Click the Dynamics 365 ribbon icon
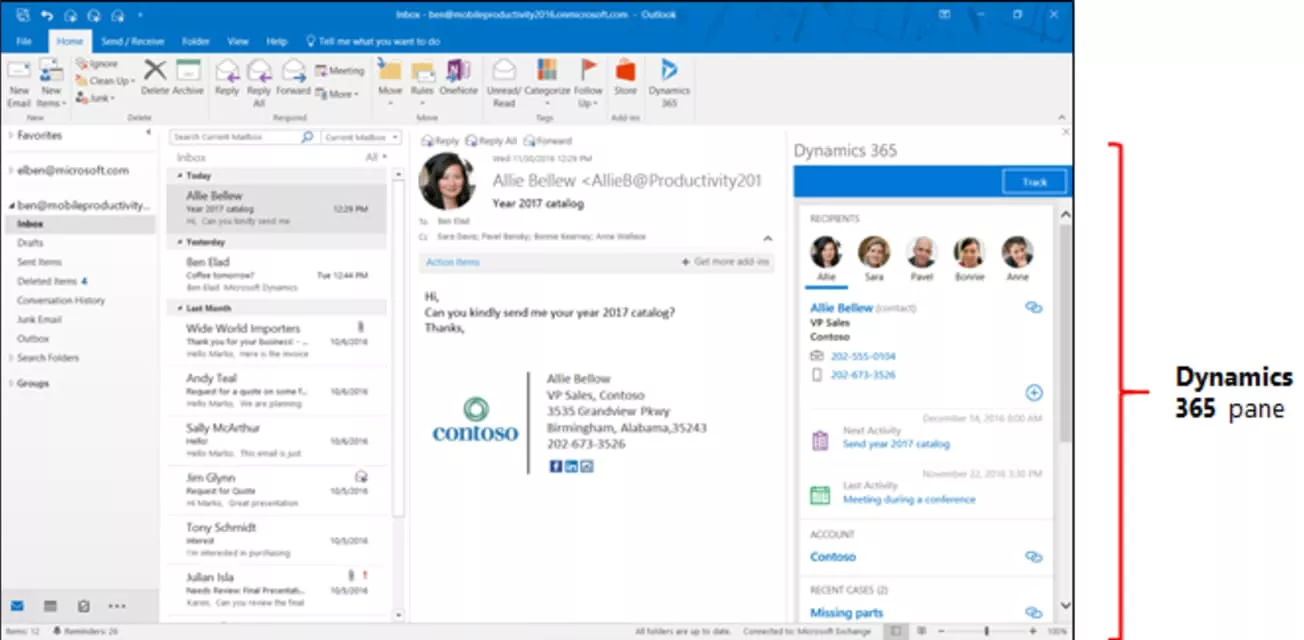 pyautogui.click(x=668, y=72)
